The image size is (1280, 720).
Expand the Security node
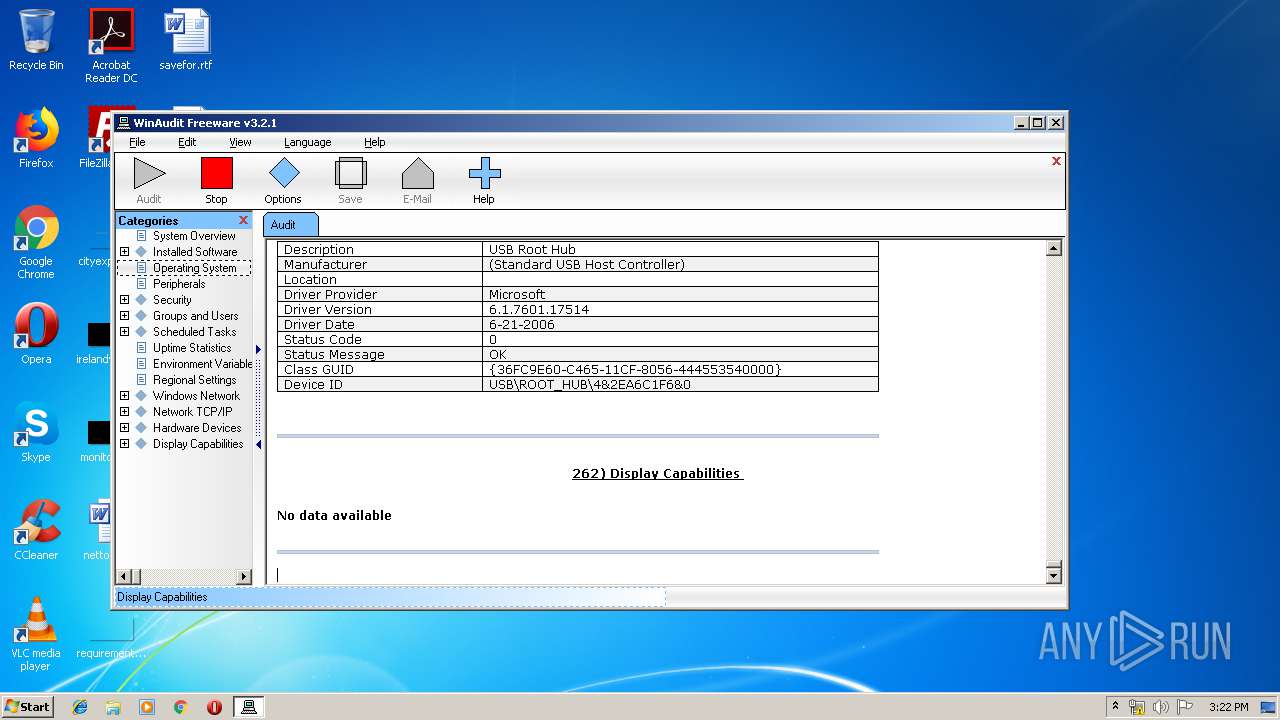(x=124, y=300)
